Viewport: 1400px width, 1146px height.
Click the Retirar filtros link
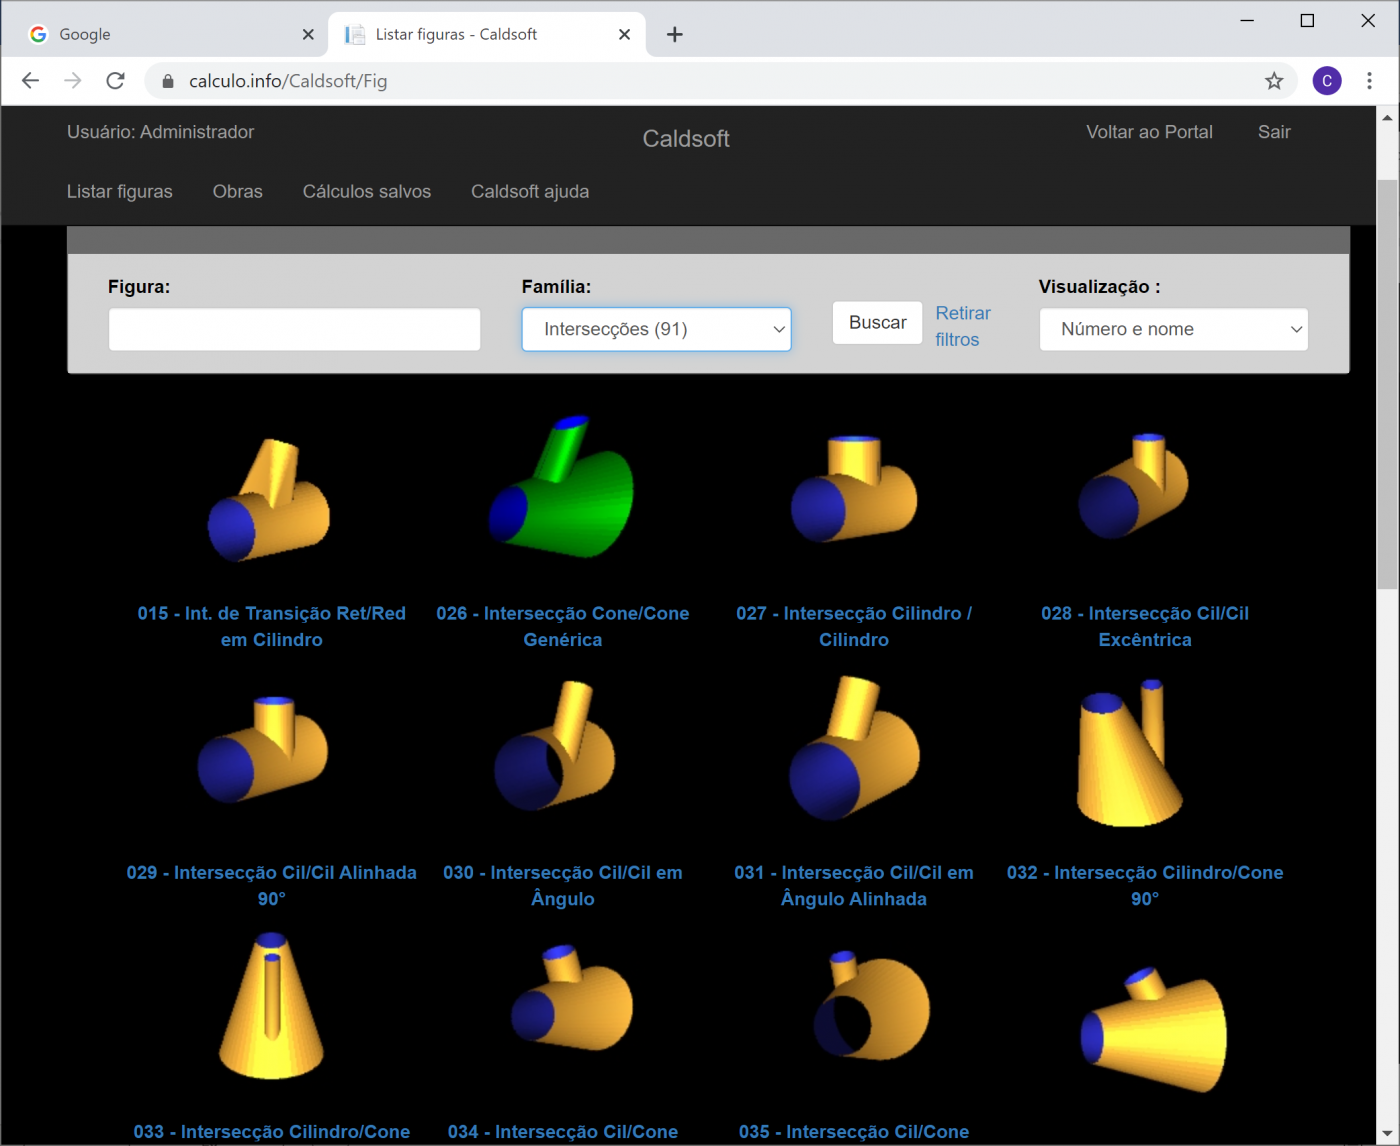(962, 326)
